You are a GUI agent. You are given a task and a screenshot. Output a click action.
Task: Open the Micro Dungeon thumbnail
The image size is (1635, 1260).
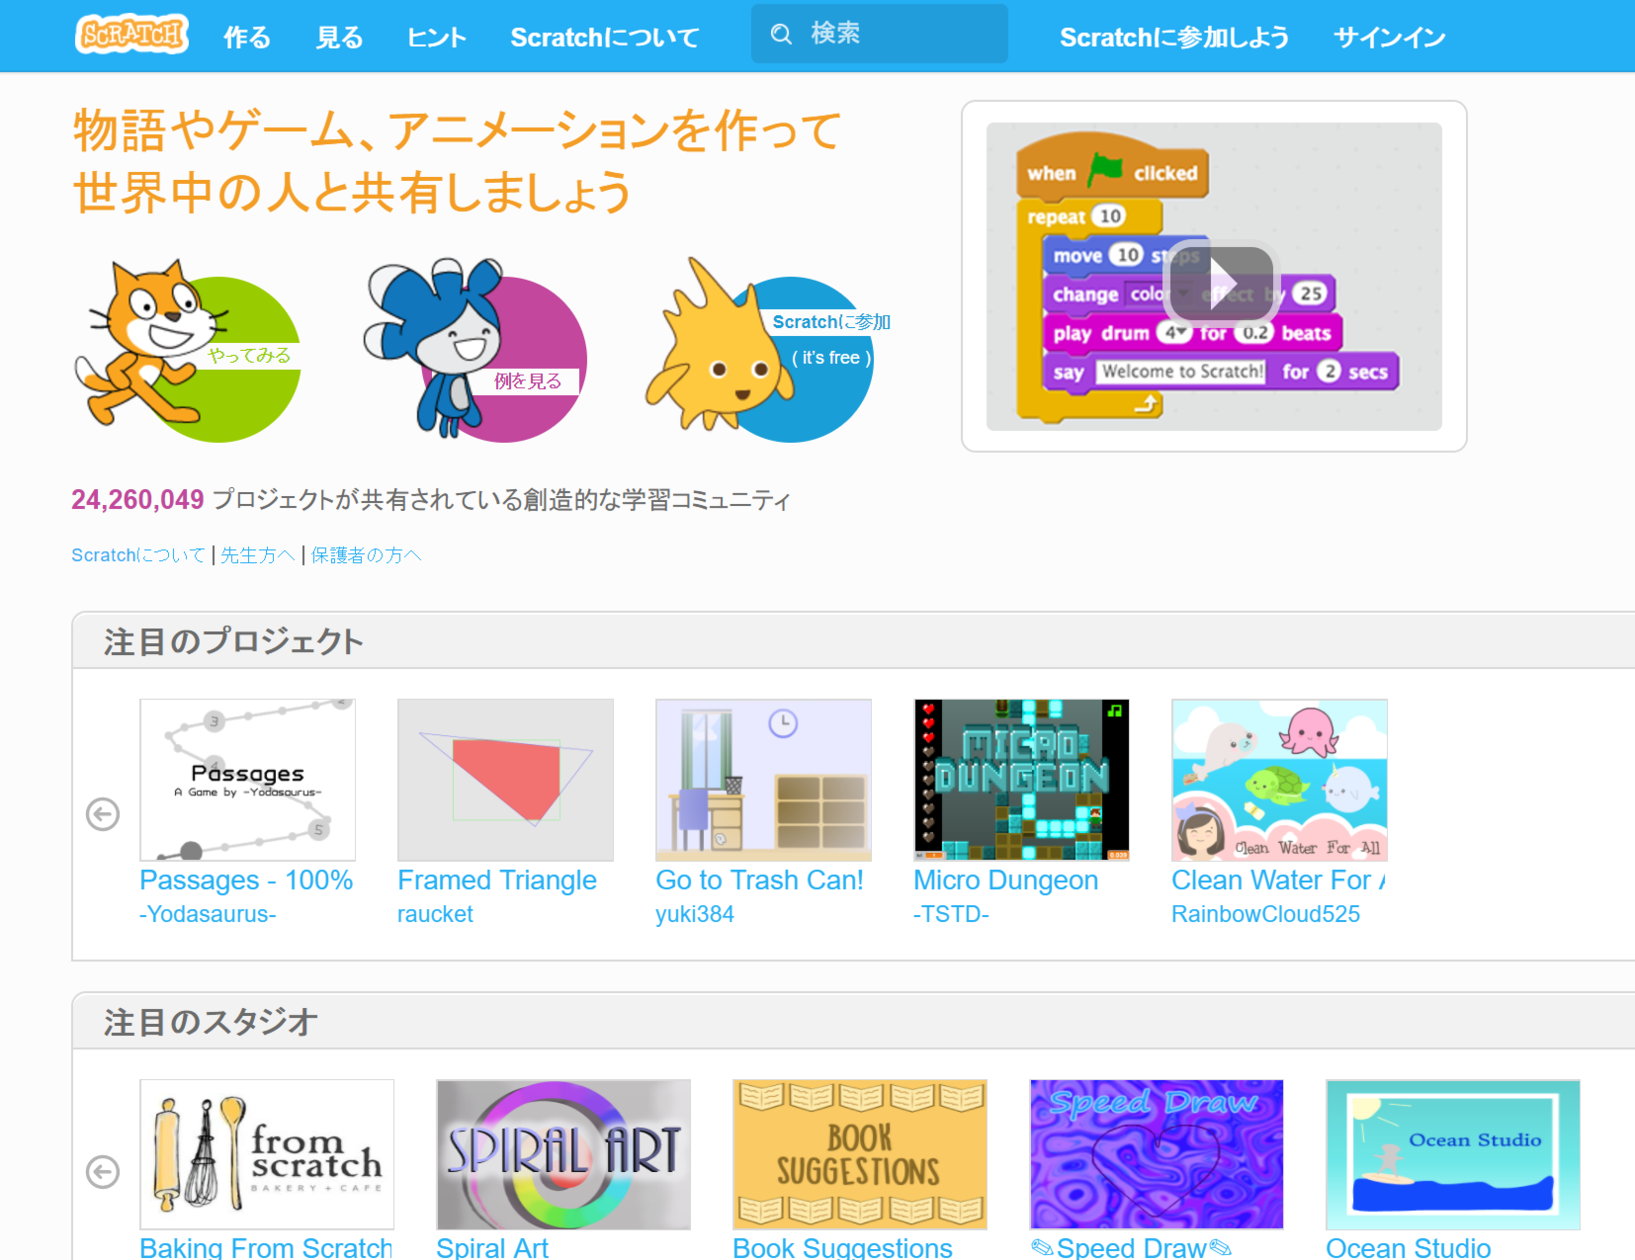click(1022, 780)
